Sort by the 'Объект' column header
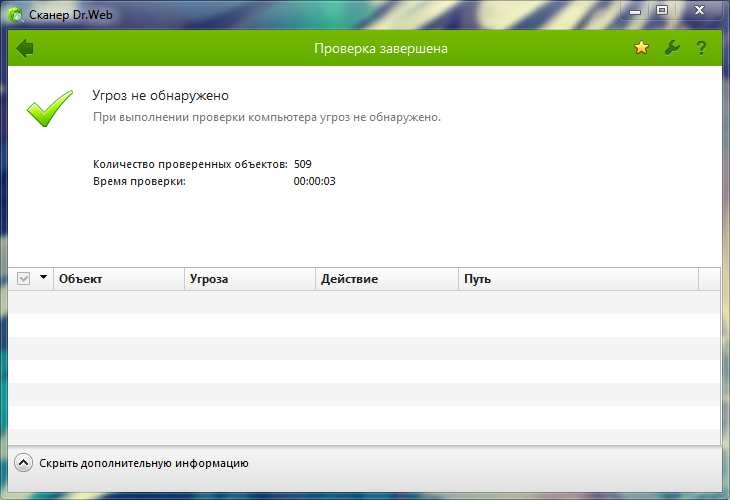The image size is (730, 500). pos(119,279)
